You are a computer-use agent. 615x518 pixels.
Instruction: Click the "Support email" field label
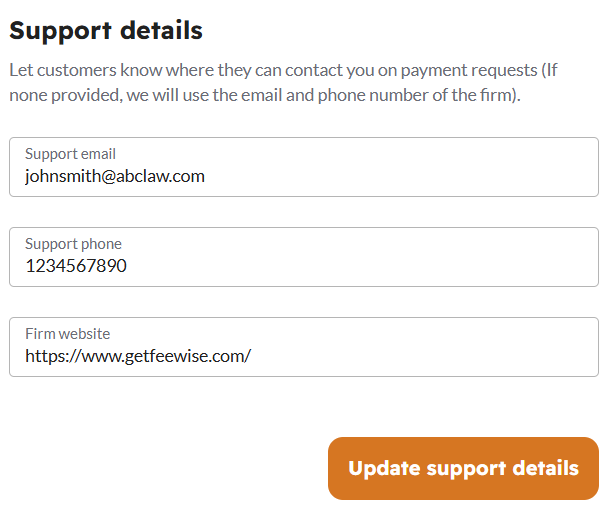70,154
